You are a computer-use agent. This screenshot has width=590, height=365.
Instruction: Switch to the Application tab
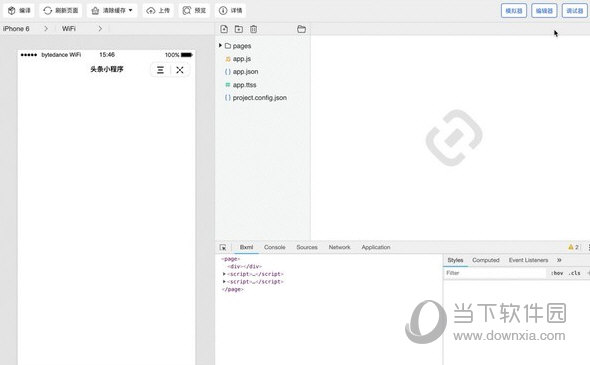click(x=376, y=247)
